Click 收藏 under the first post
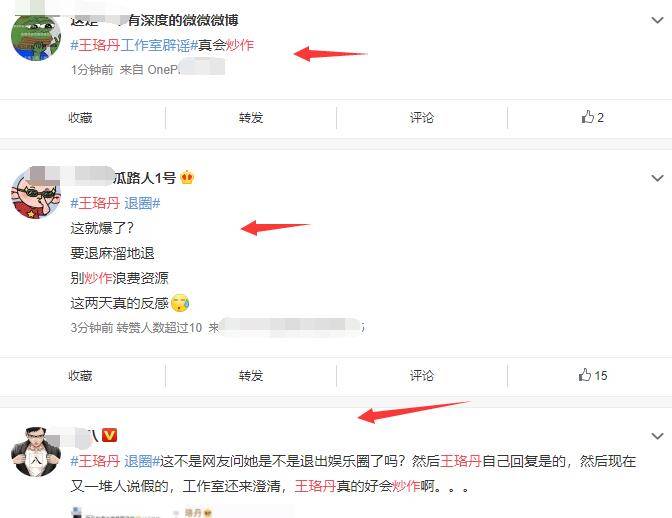The width and height of the screenshot is (672, 518). (80, 117)
